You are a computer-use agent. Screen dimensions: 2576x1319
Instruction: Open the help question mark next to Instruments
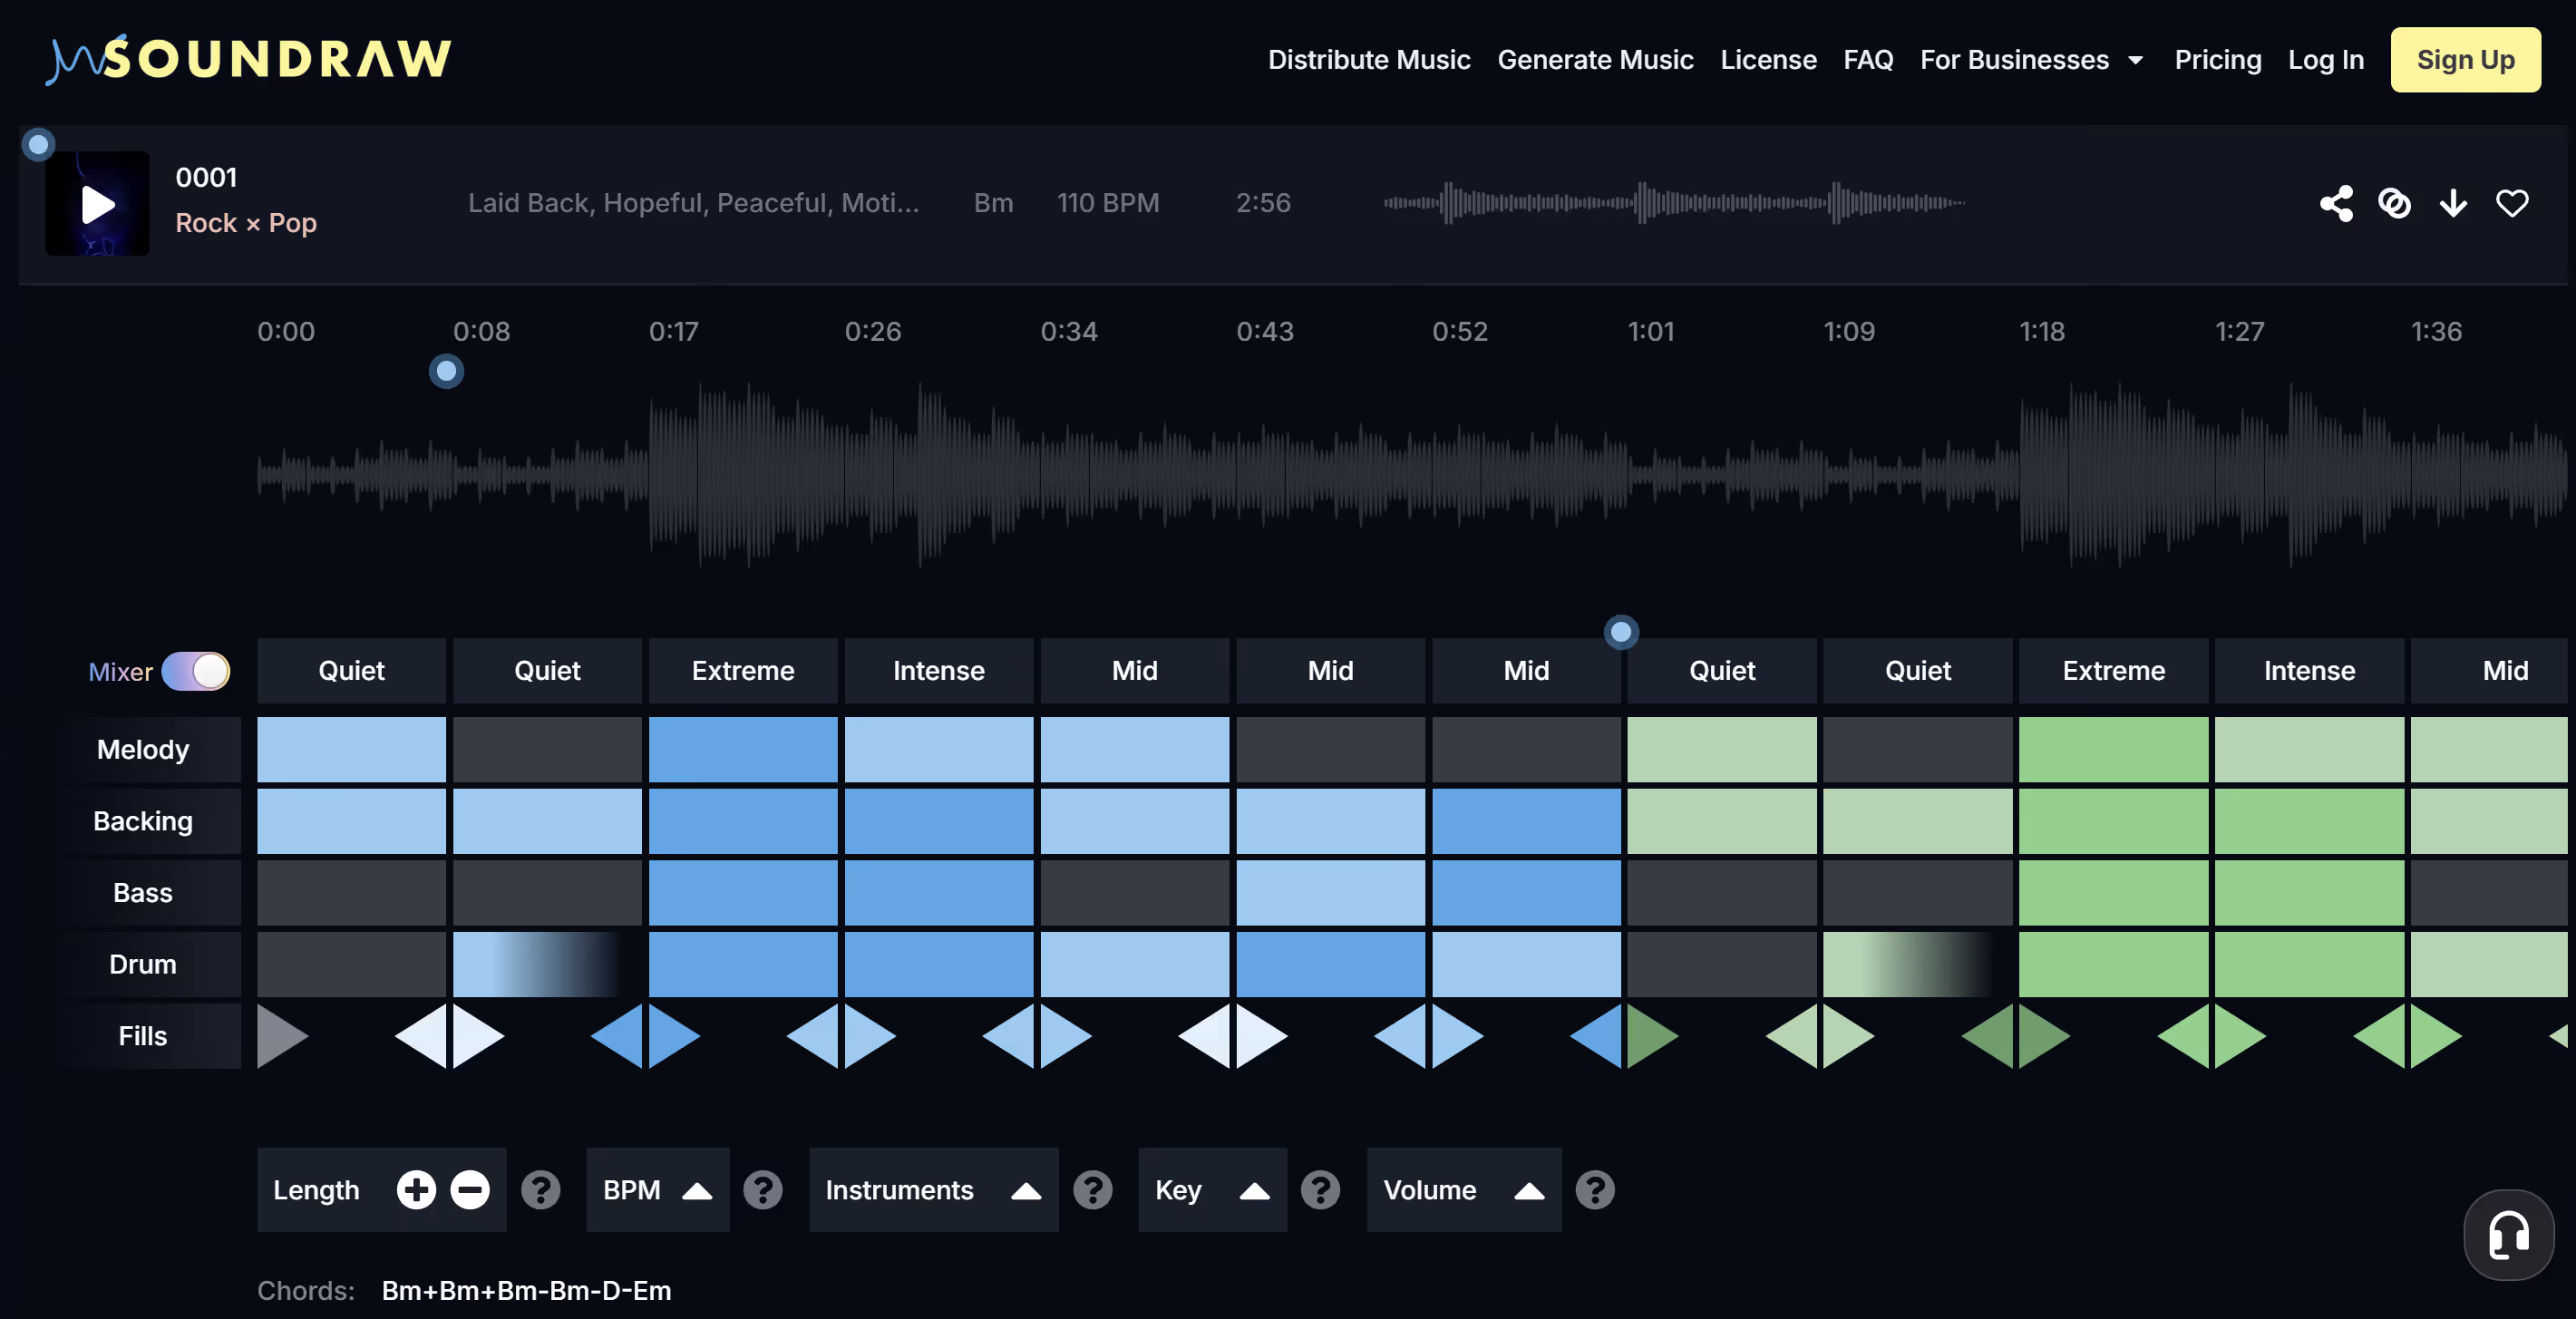1093,1189
